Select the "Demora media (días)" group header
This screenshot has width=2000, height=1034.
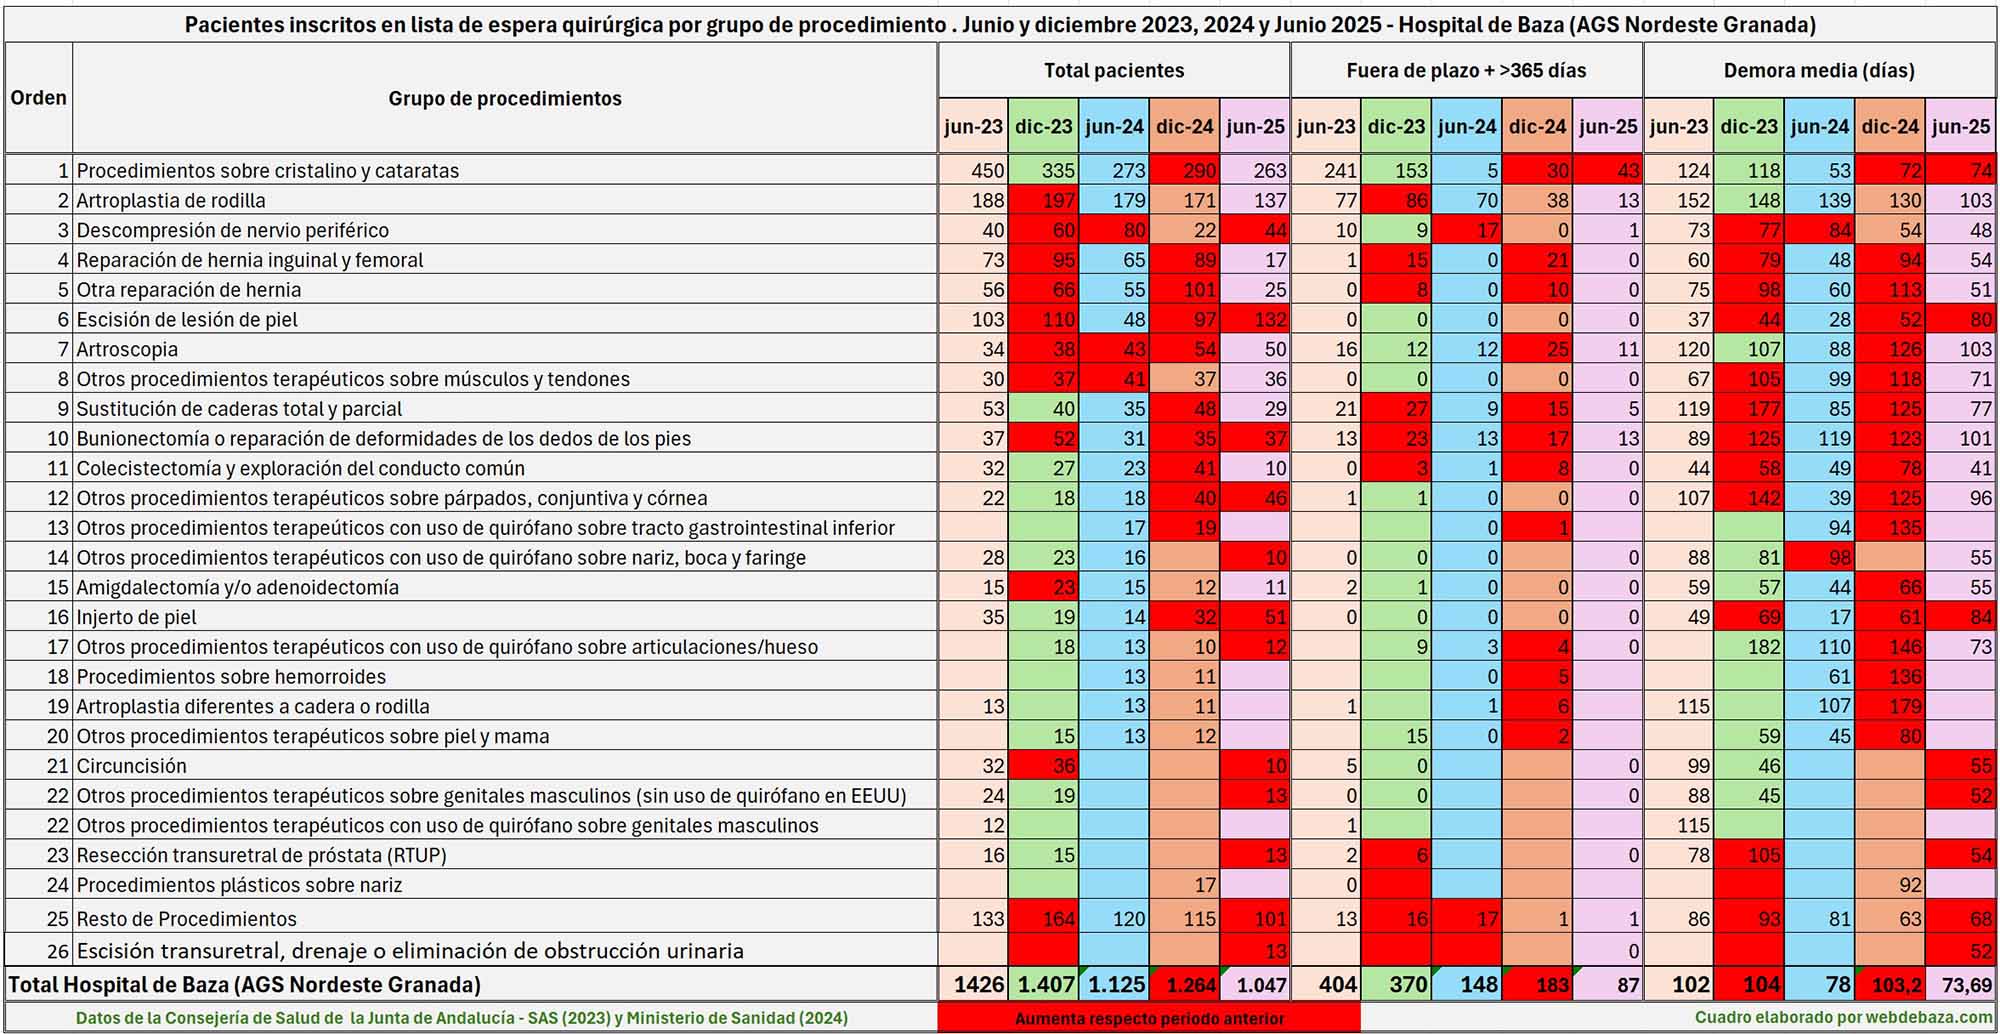click(x=1819, y=70)
